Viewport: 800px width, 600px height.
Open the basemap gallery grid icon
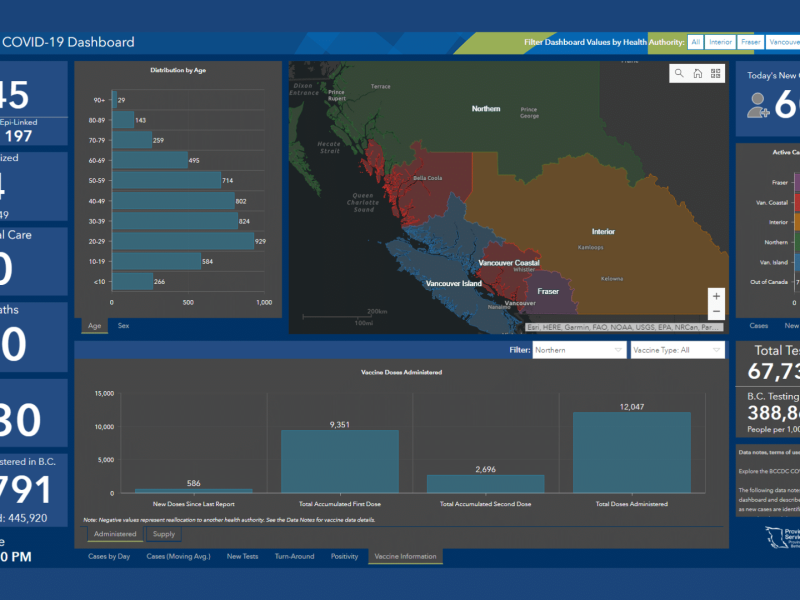pos(716,73)
